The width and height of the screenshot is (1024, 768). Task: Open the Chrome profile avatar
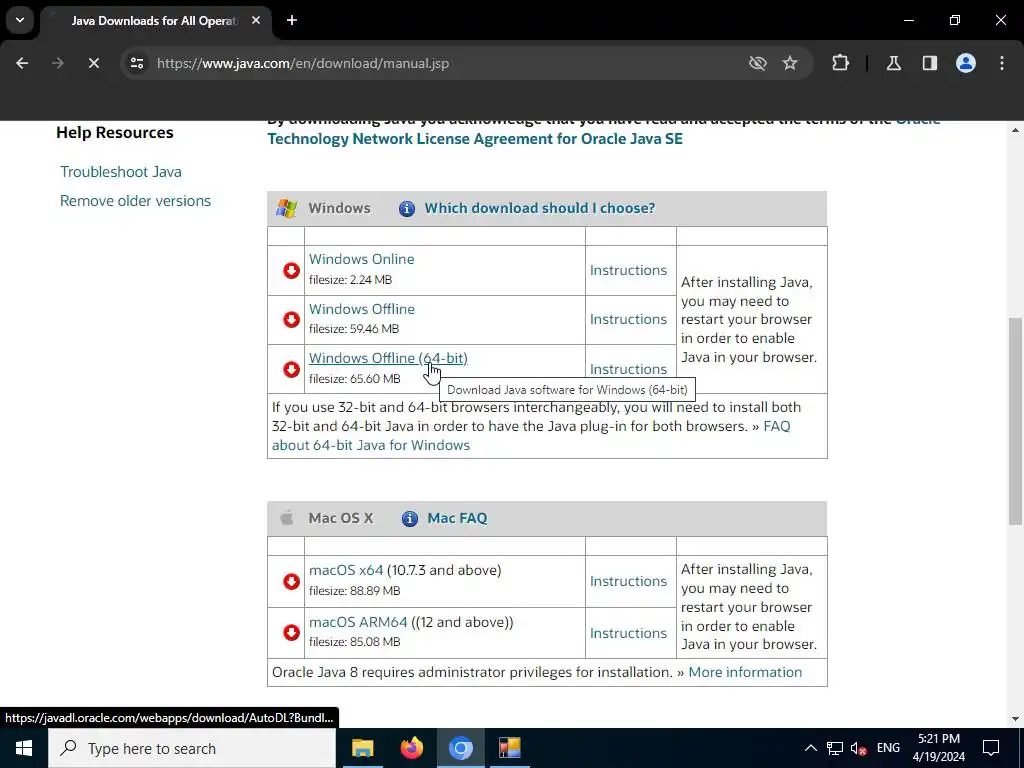coord(966,63)
